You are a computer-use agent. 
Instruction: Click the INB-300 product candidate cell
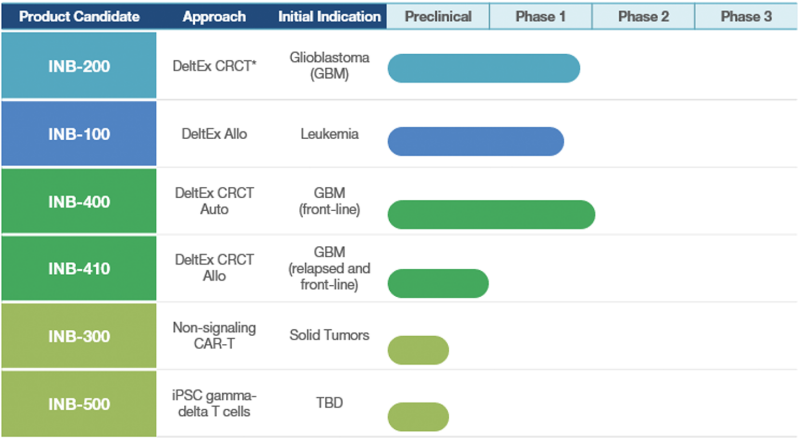[x=79, y=336]
